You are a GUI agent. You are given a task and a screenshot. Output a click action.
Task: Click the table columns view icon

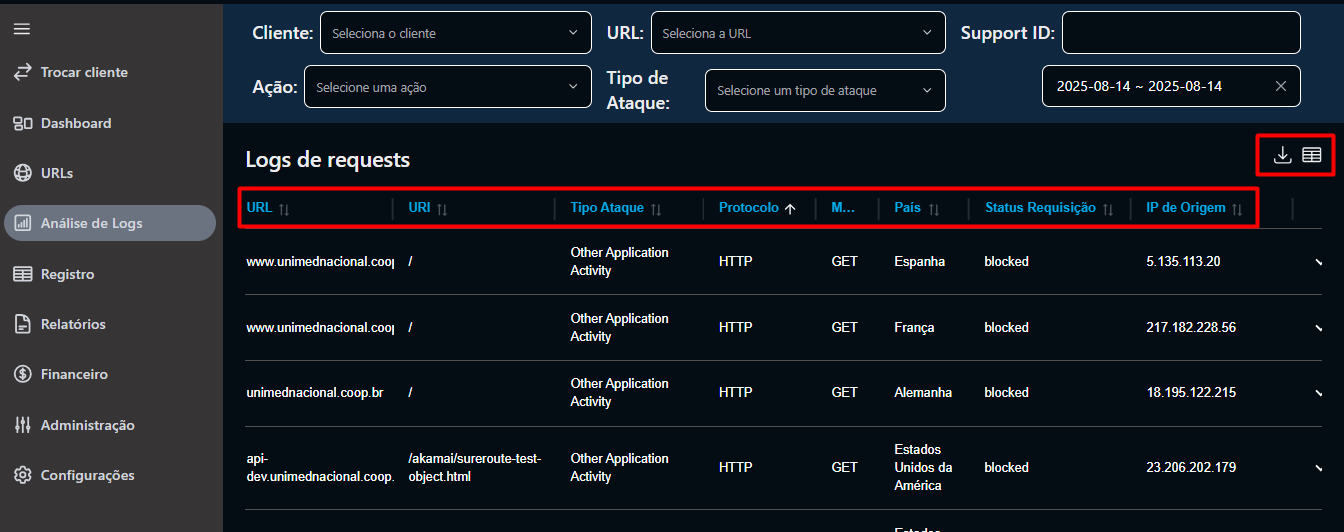click(1312, 155)
